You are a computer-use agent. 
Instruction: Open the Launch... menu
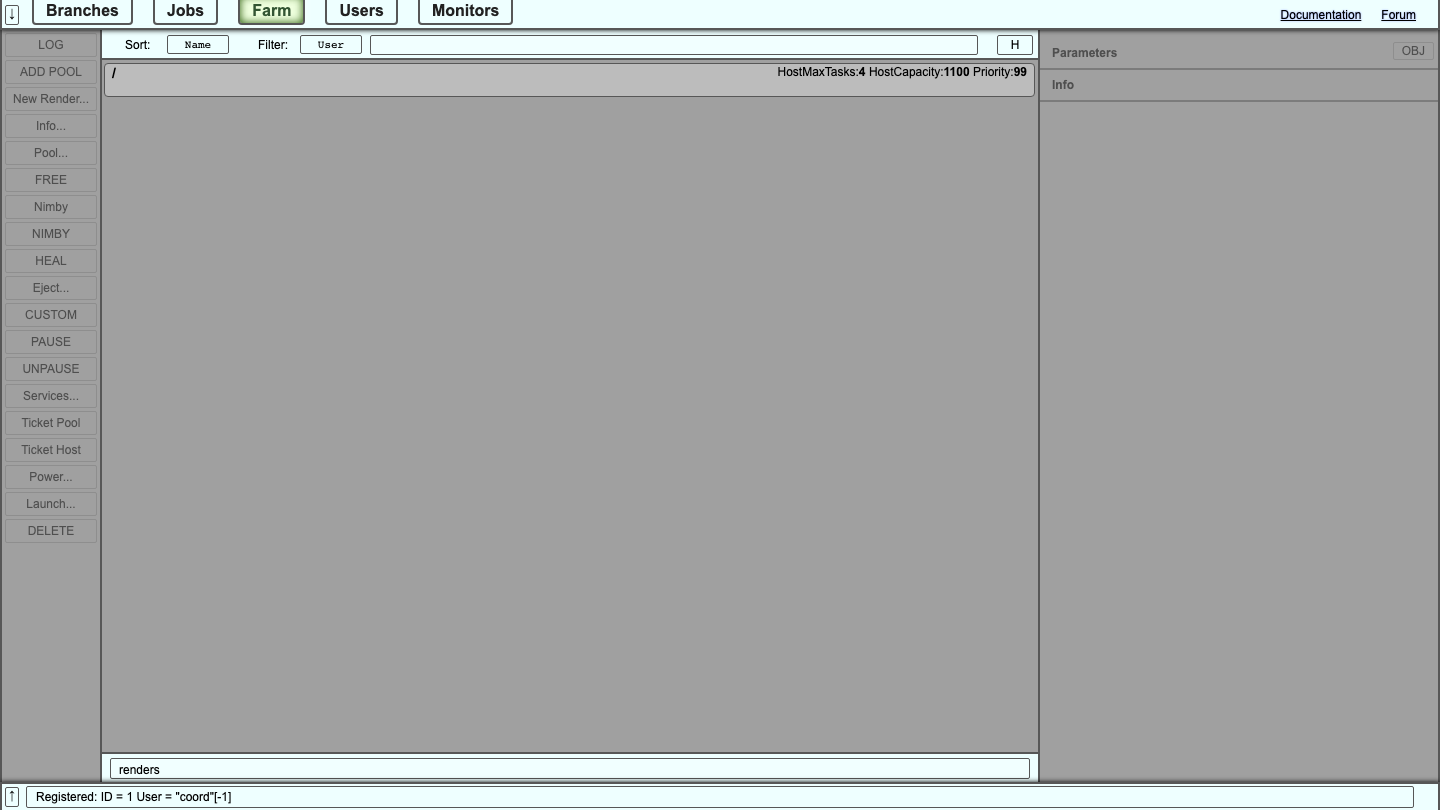coord(51,504)
